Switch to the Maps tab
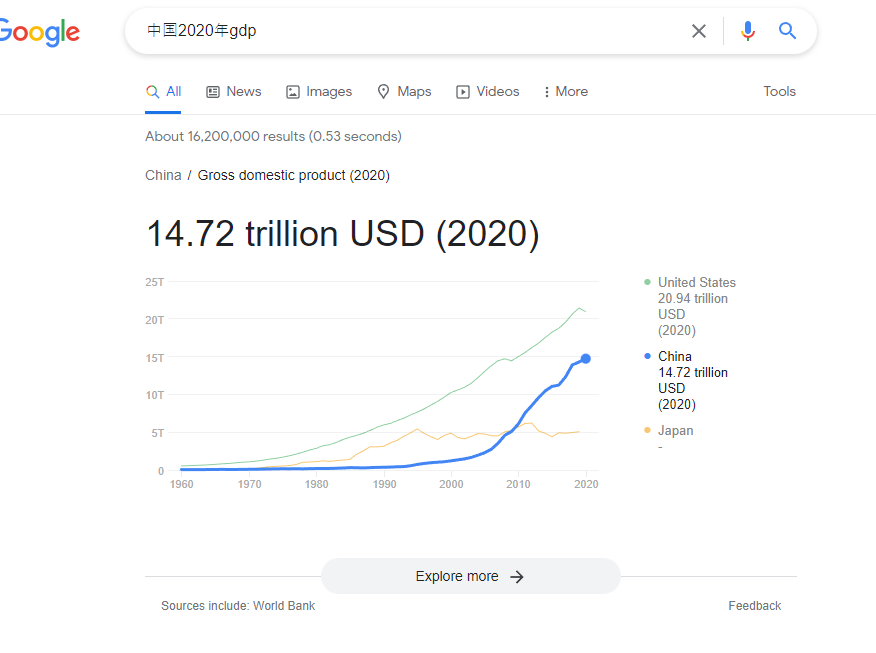Viewport: 876px width, 653px height. pos(404,92)
